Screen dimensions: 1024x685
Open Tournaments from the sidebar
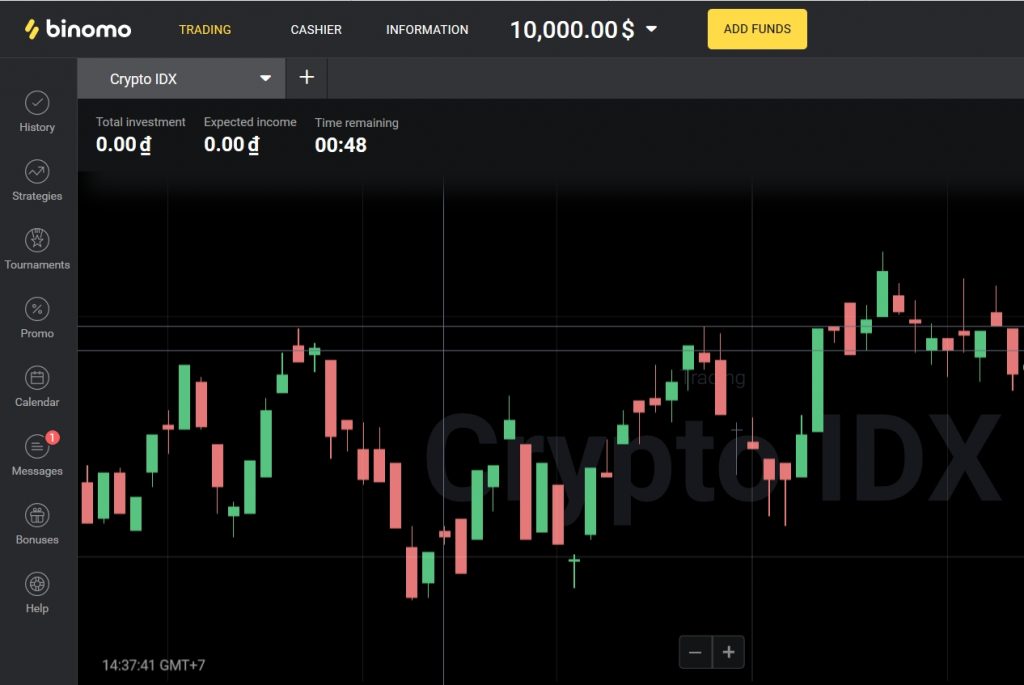pyautogui.click(x=37, y=241)
